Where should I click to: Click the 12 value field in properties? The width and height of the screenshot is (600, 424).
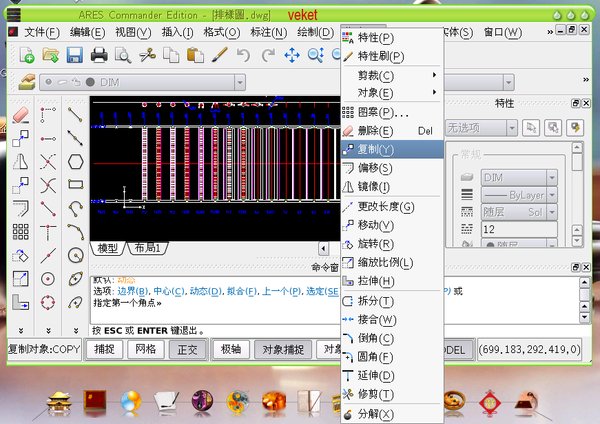[x=526, y=230]
